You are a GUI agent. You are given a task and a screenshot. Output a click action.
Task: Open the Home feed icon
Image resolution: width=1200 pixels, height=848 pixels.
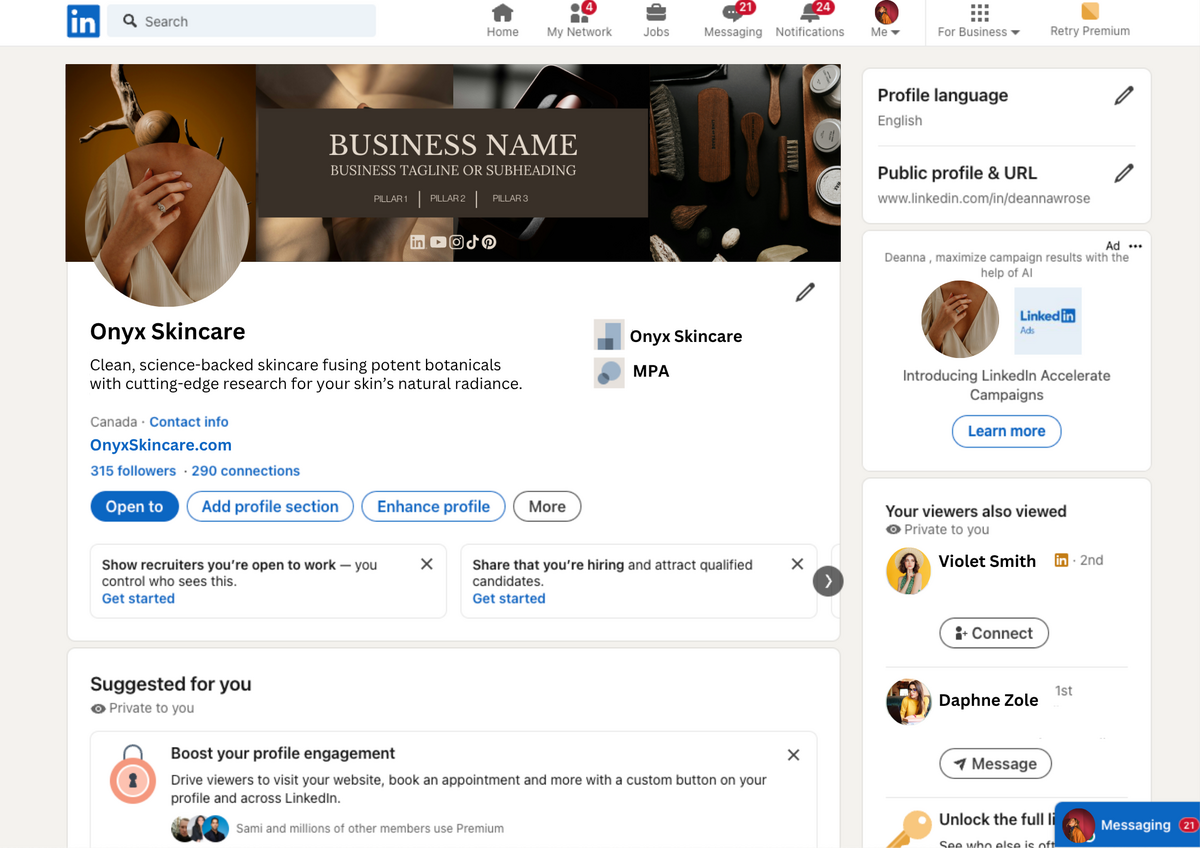502,13
